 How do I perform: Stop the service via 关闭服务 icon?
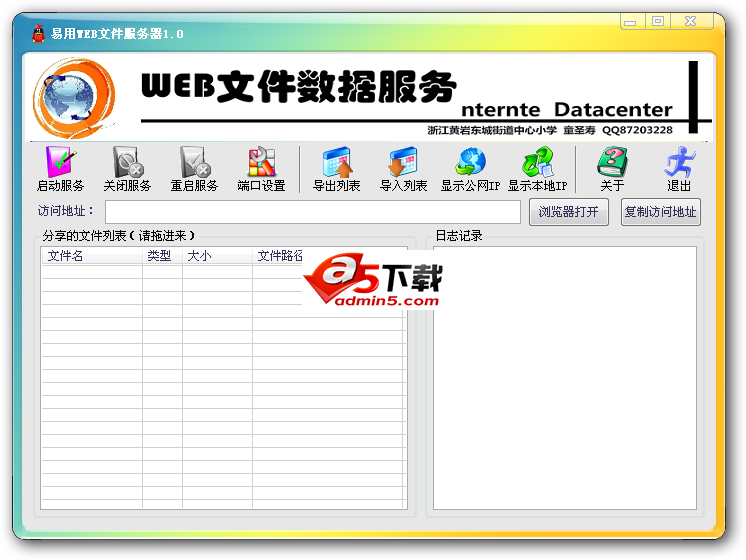pyautogui.click(x=128, y=169)
